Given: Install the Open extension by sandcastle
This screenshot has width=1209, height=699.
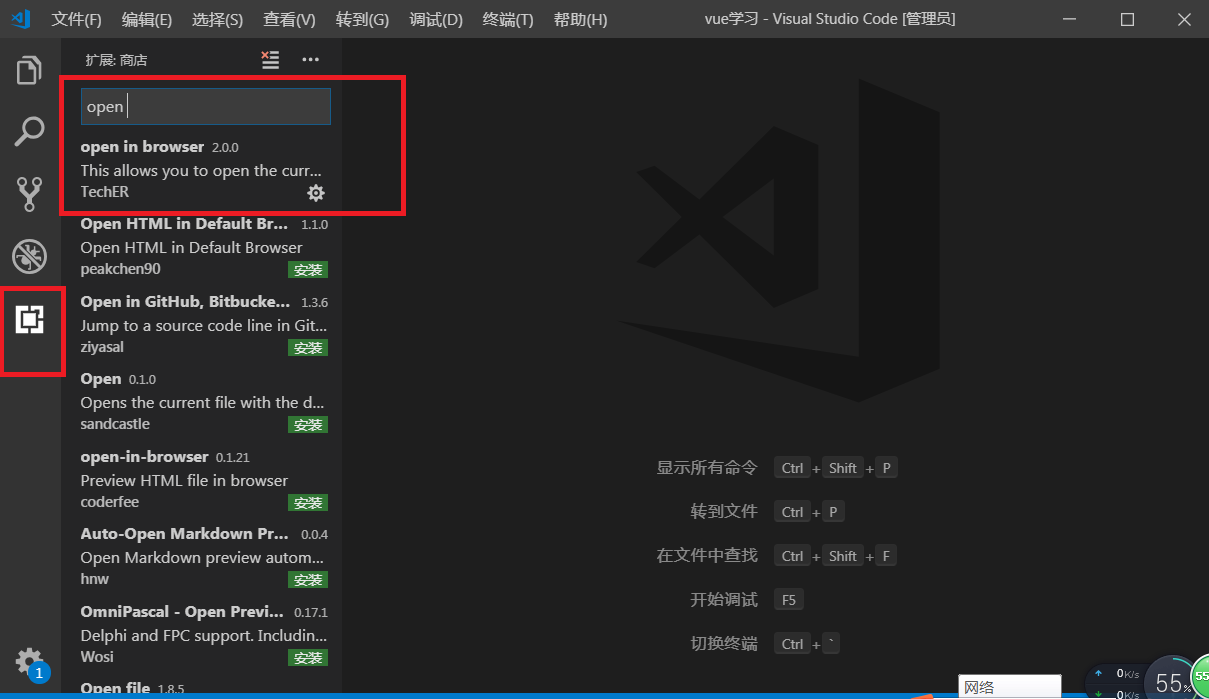Looking at the screenshot, I should tap(308, 424).
